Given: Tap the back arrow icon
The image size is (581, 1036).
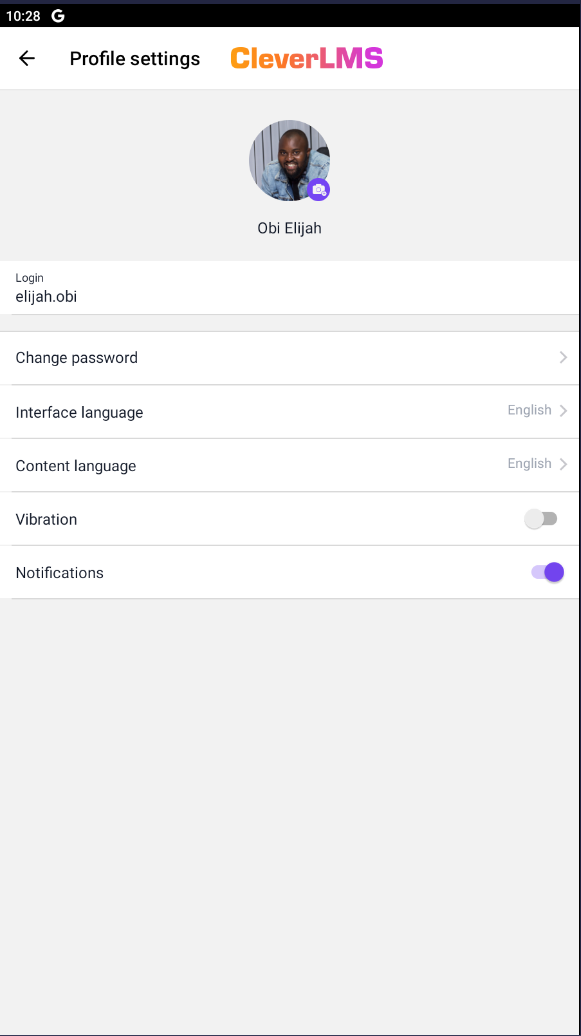Looking at the screenshot, I should pos(26,58).
